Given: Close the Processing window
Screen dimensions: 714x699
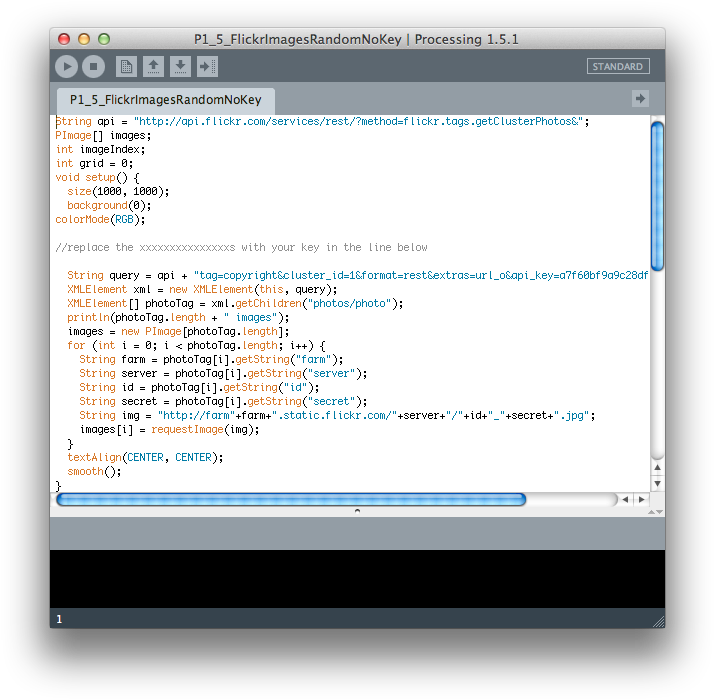Looking at the screenshot, I should (64, 39).
